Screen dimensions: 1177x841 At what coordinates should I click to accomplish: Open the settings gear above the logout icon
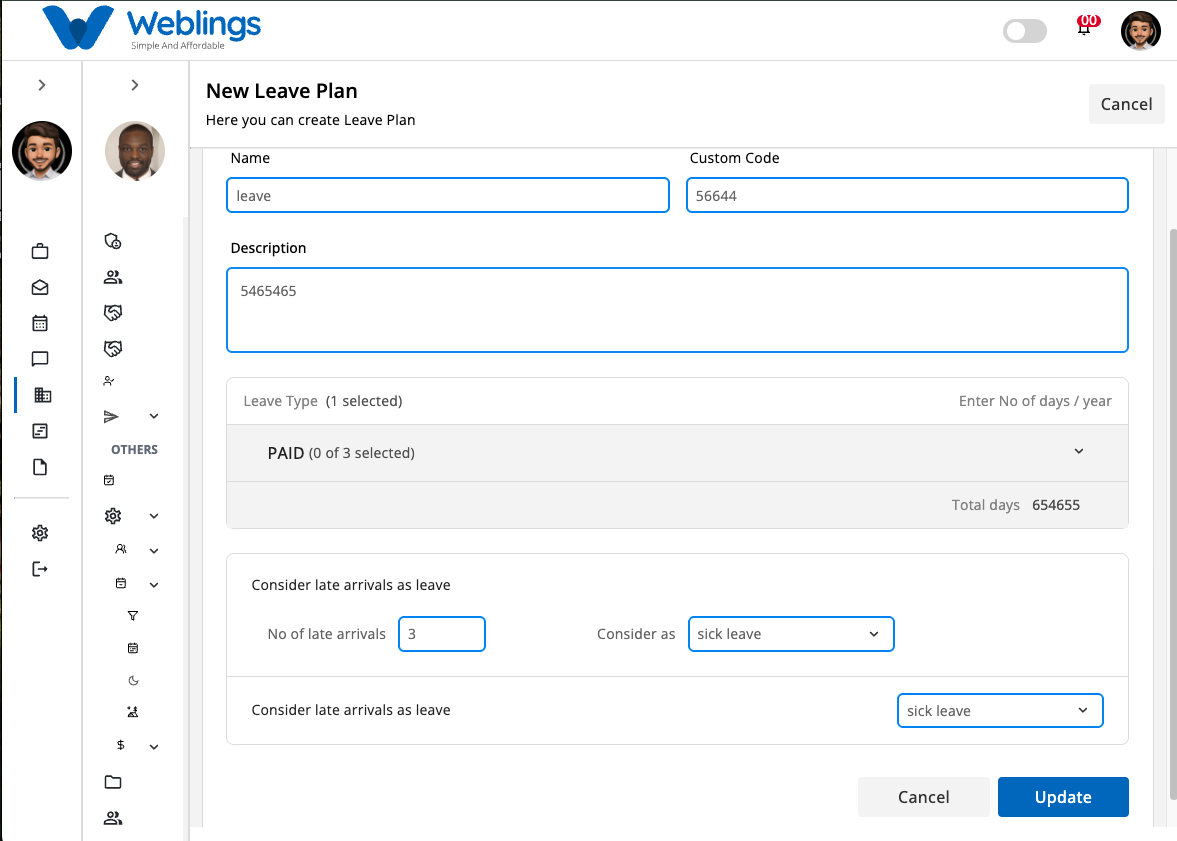click(x=40, y=533)
